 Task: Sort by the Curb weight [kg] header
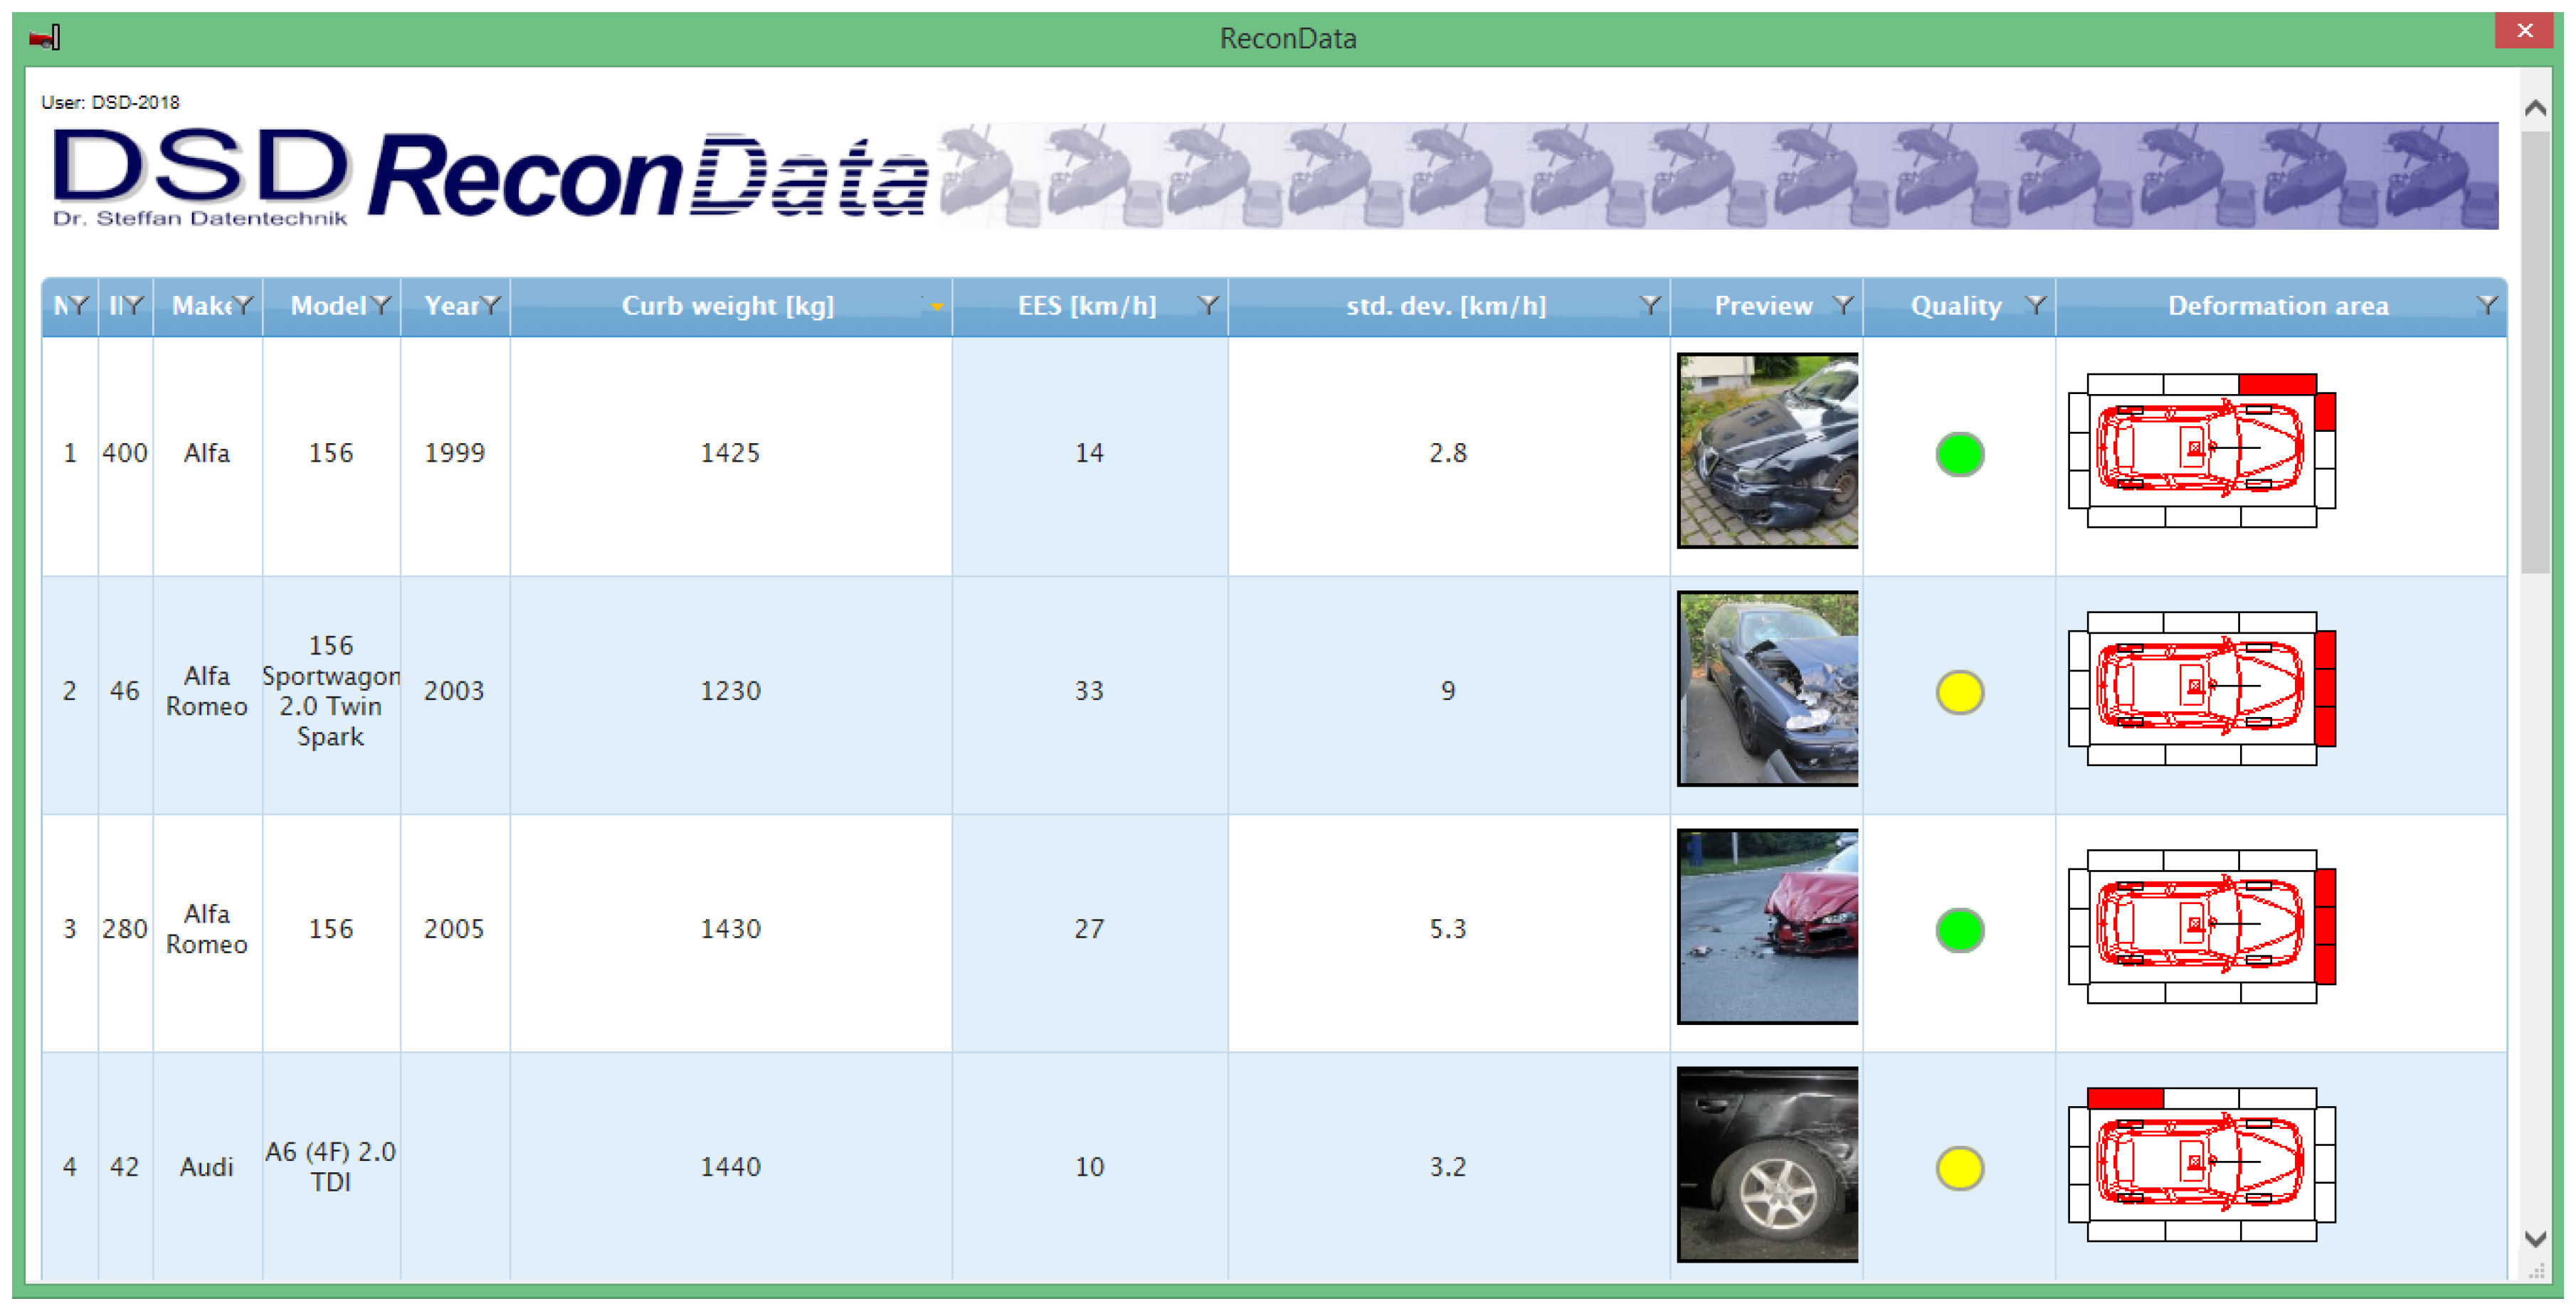(x=727, y=306)
